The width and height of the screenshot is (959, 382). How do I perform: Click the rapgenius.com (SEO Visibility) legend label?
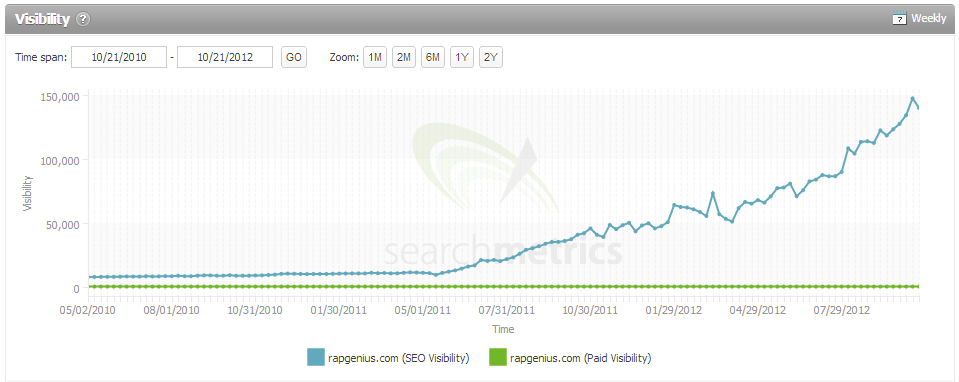398,358
